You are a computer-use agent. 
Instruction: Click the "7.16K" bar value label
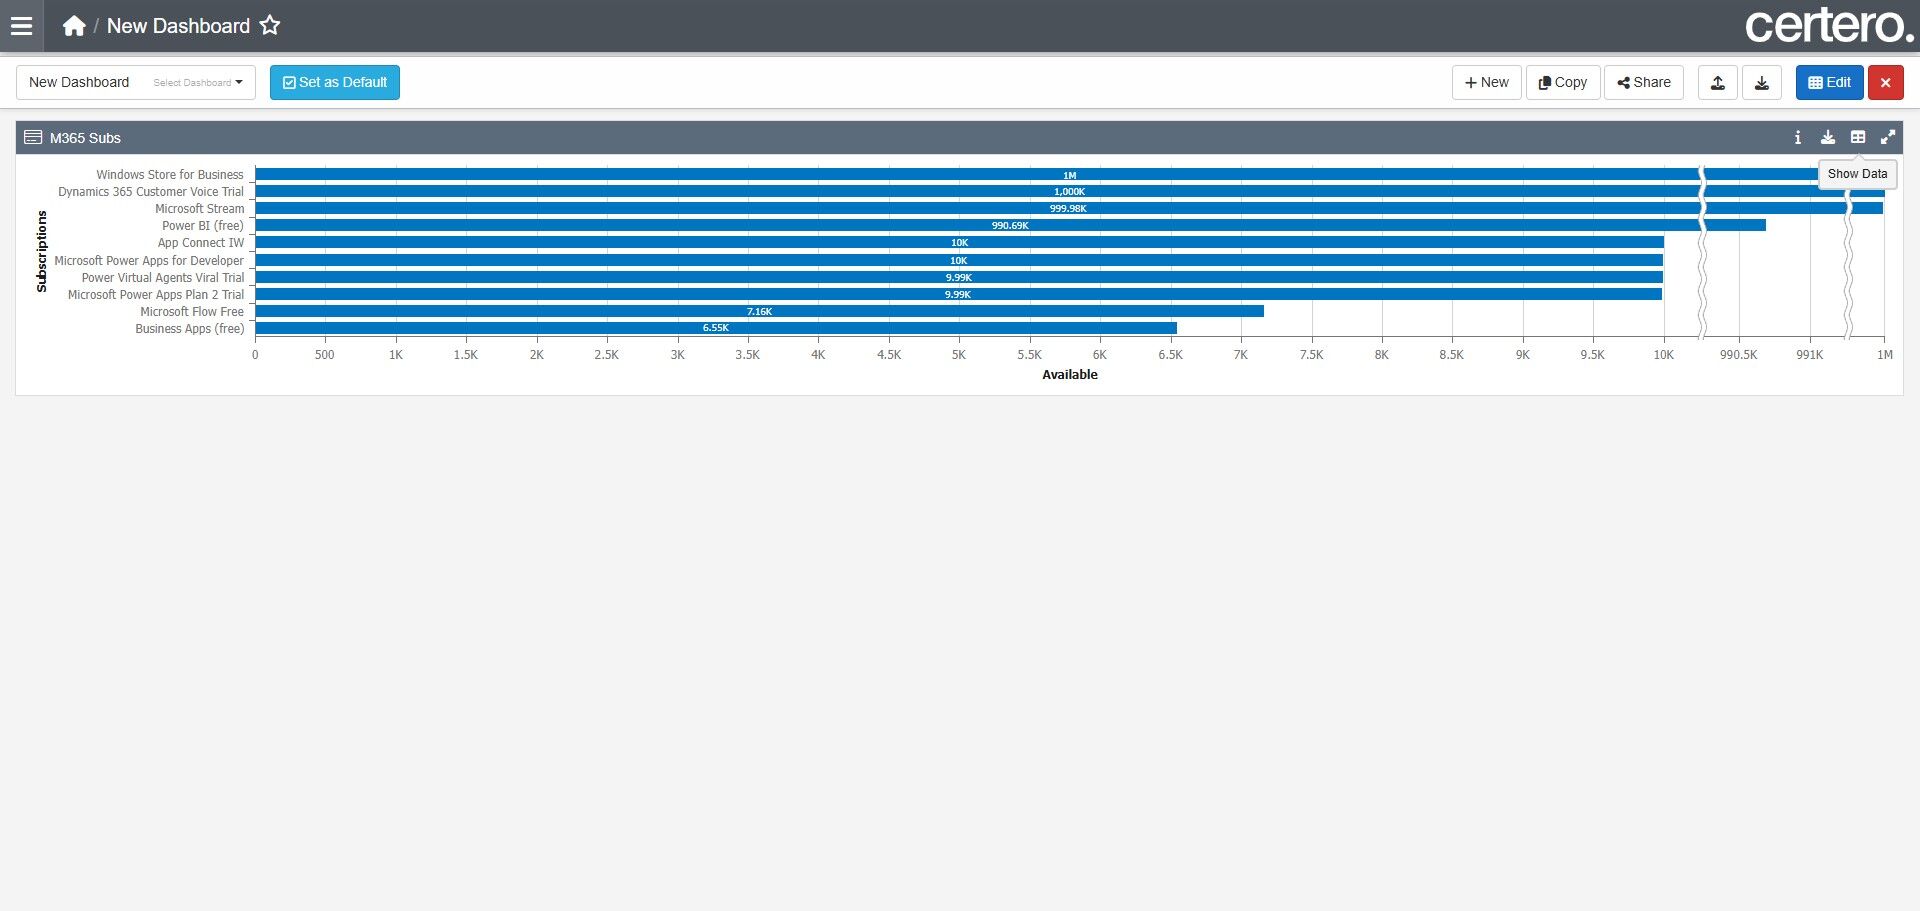759,312
